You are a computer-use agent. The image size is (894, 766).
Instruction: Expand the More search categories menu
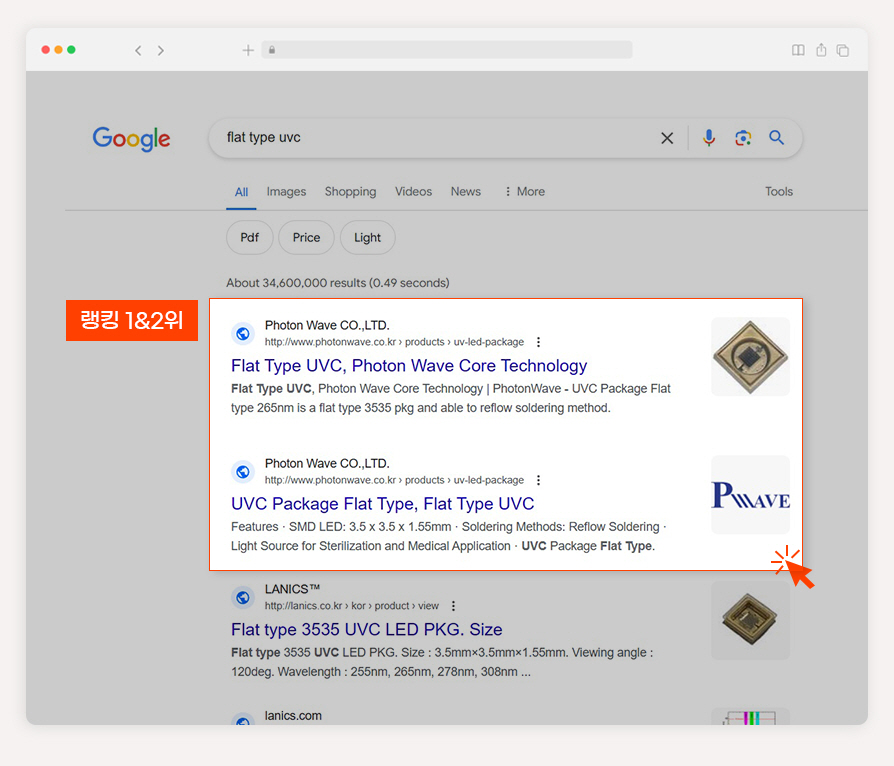(525, 192)
